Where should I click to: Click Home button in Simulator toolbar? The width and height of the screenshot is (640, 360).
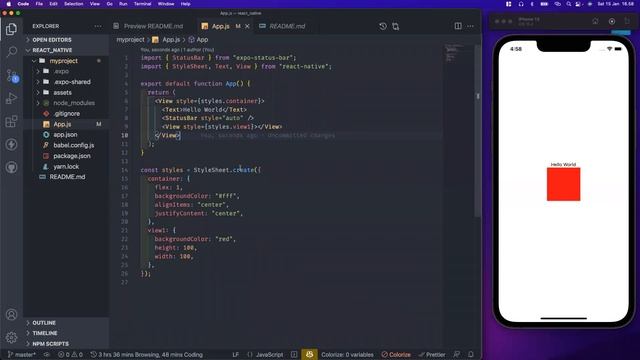point(595,21)
